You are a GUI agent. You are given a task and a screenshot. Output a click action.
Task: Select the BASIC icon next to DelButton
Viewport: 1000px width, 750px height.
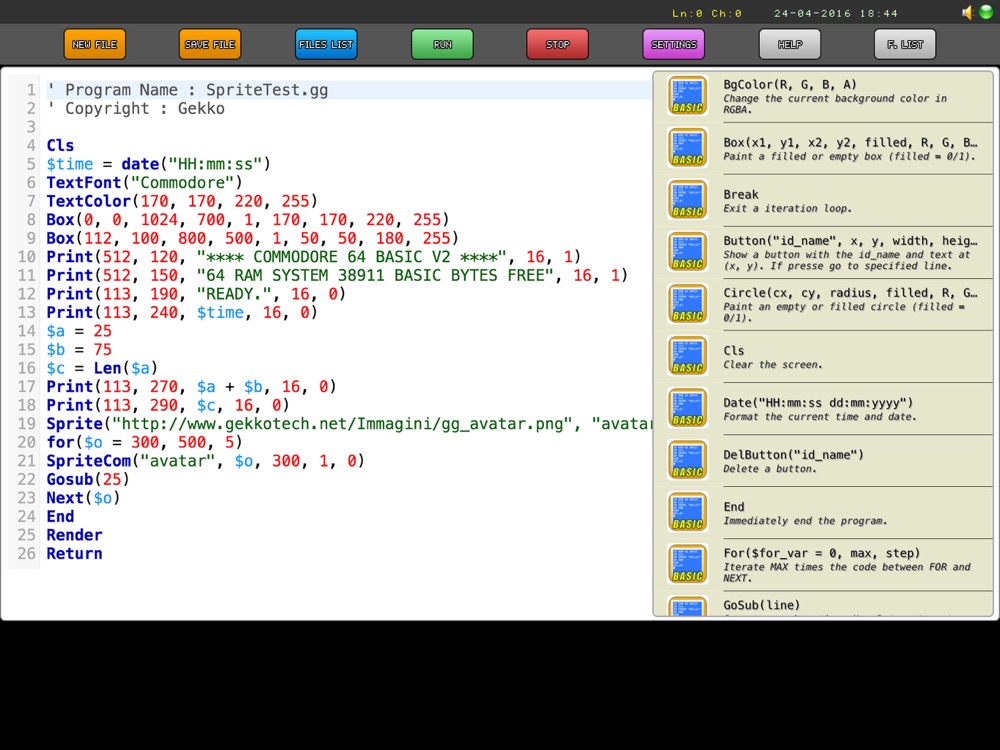688,460
